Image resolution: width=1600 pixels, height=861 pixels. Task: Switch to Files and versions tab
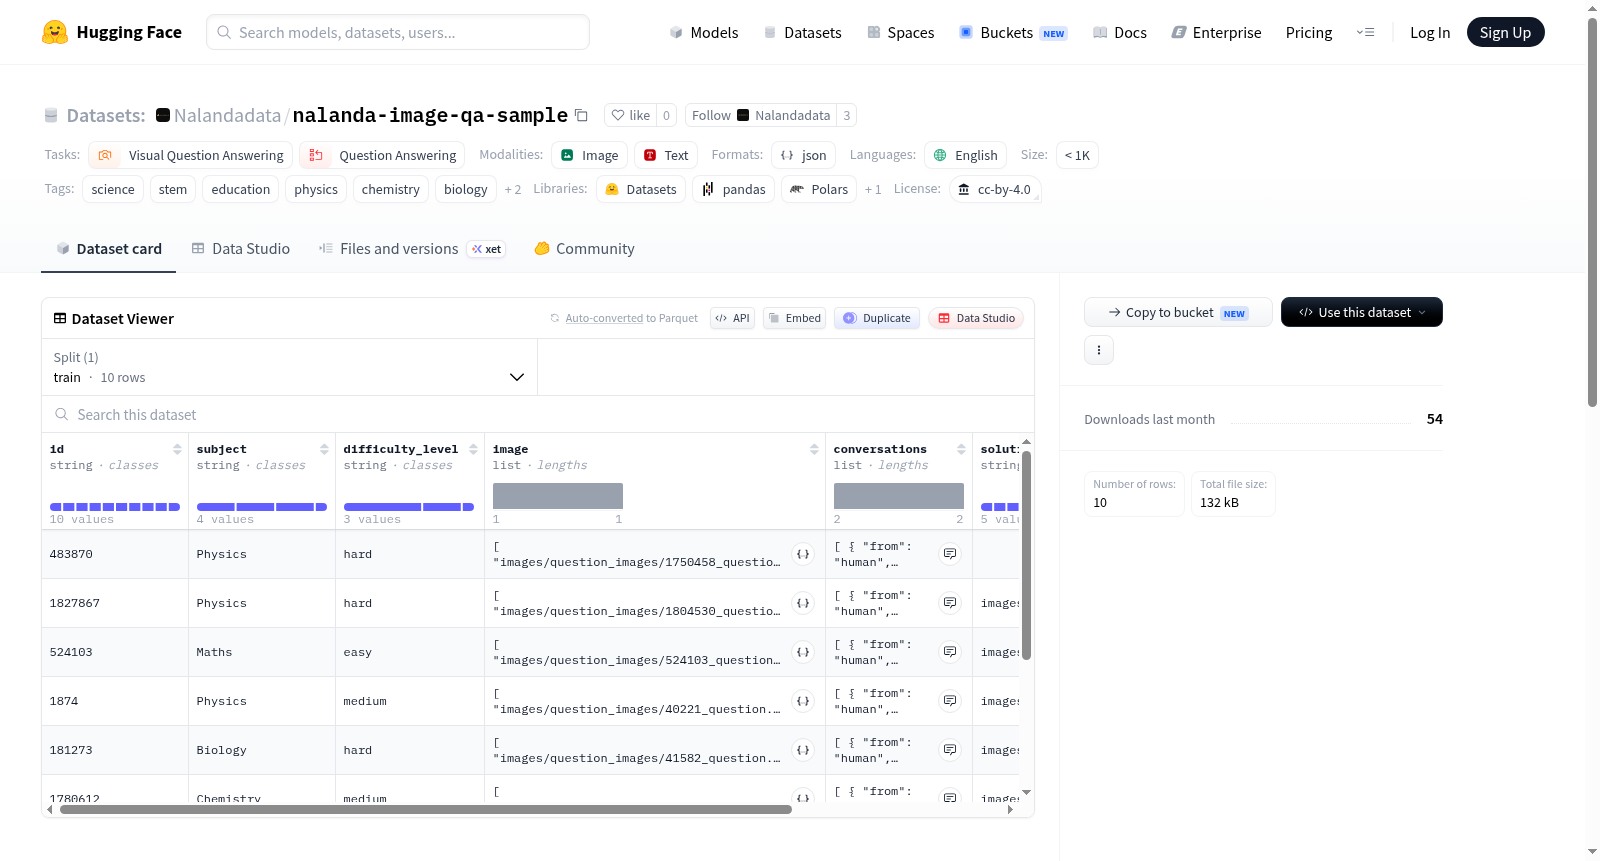[x=411, y=249]
